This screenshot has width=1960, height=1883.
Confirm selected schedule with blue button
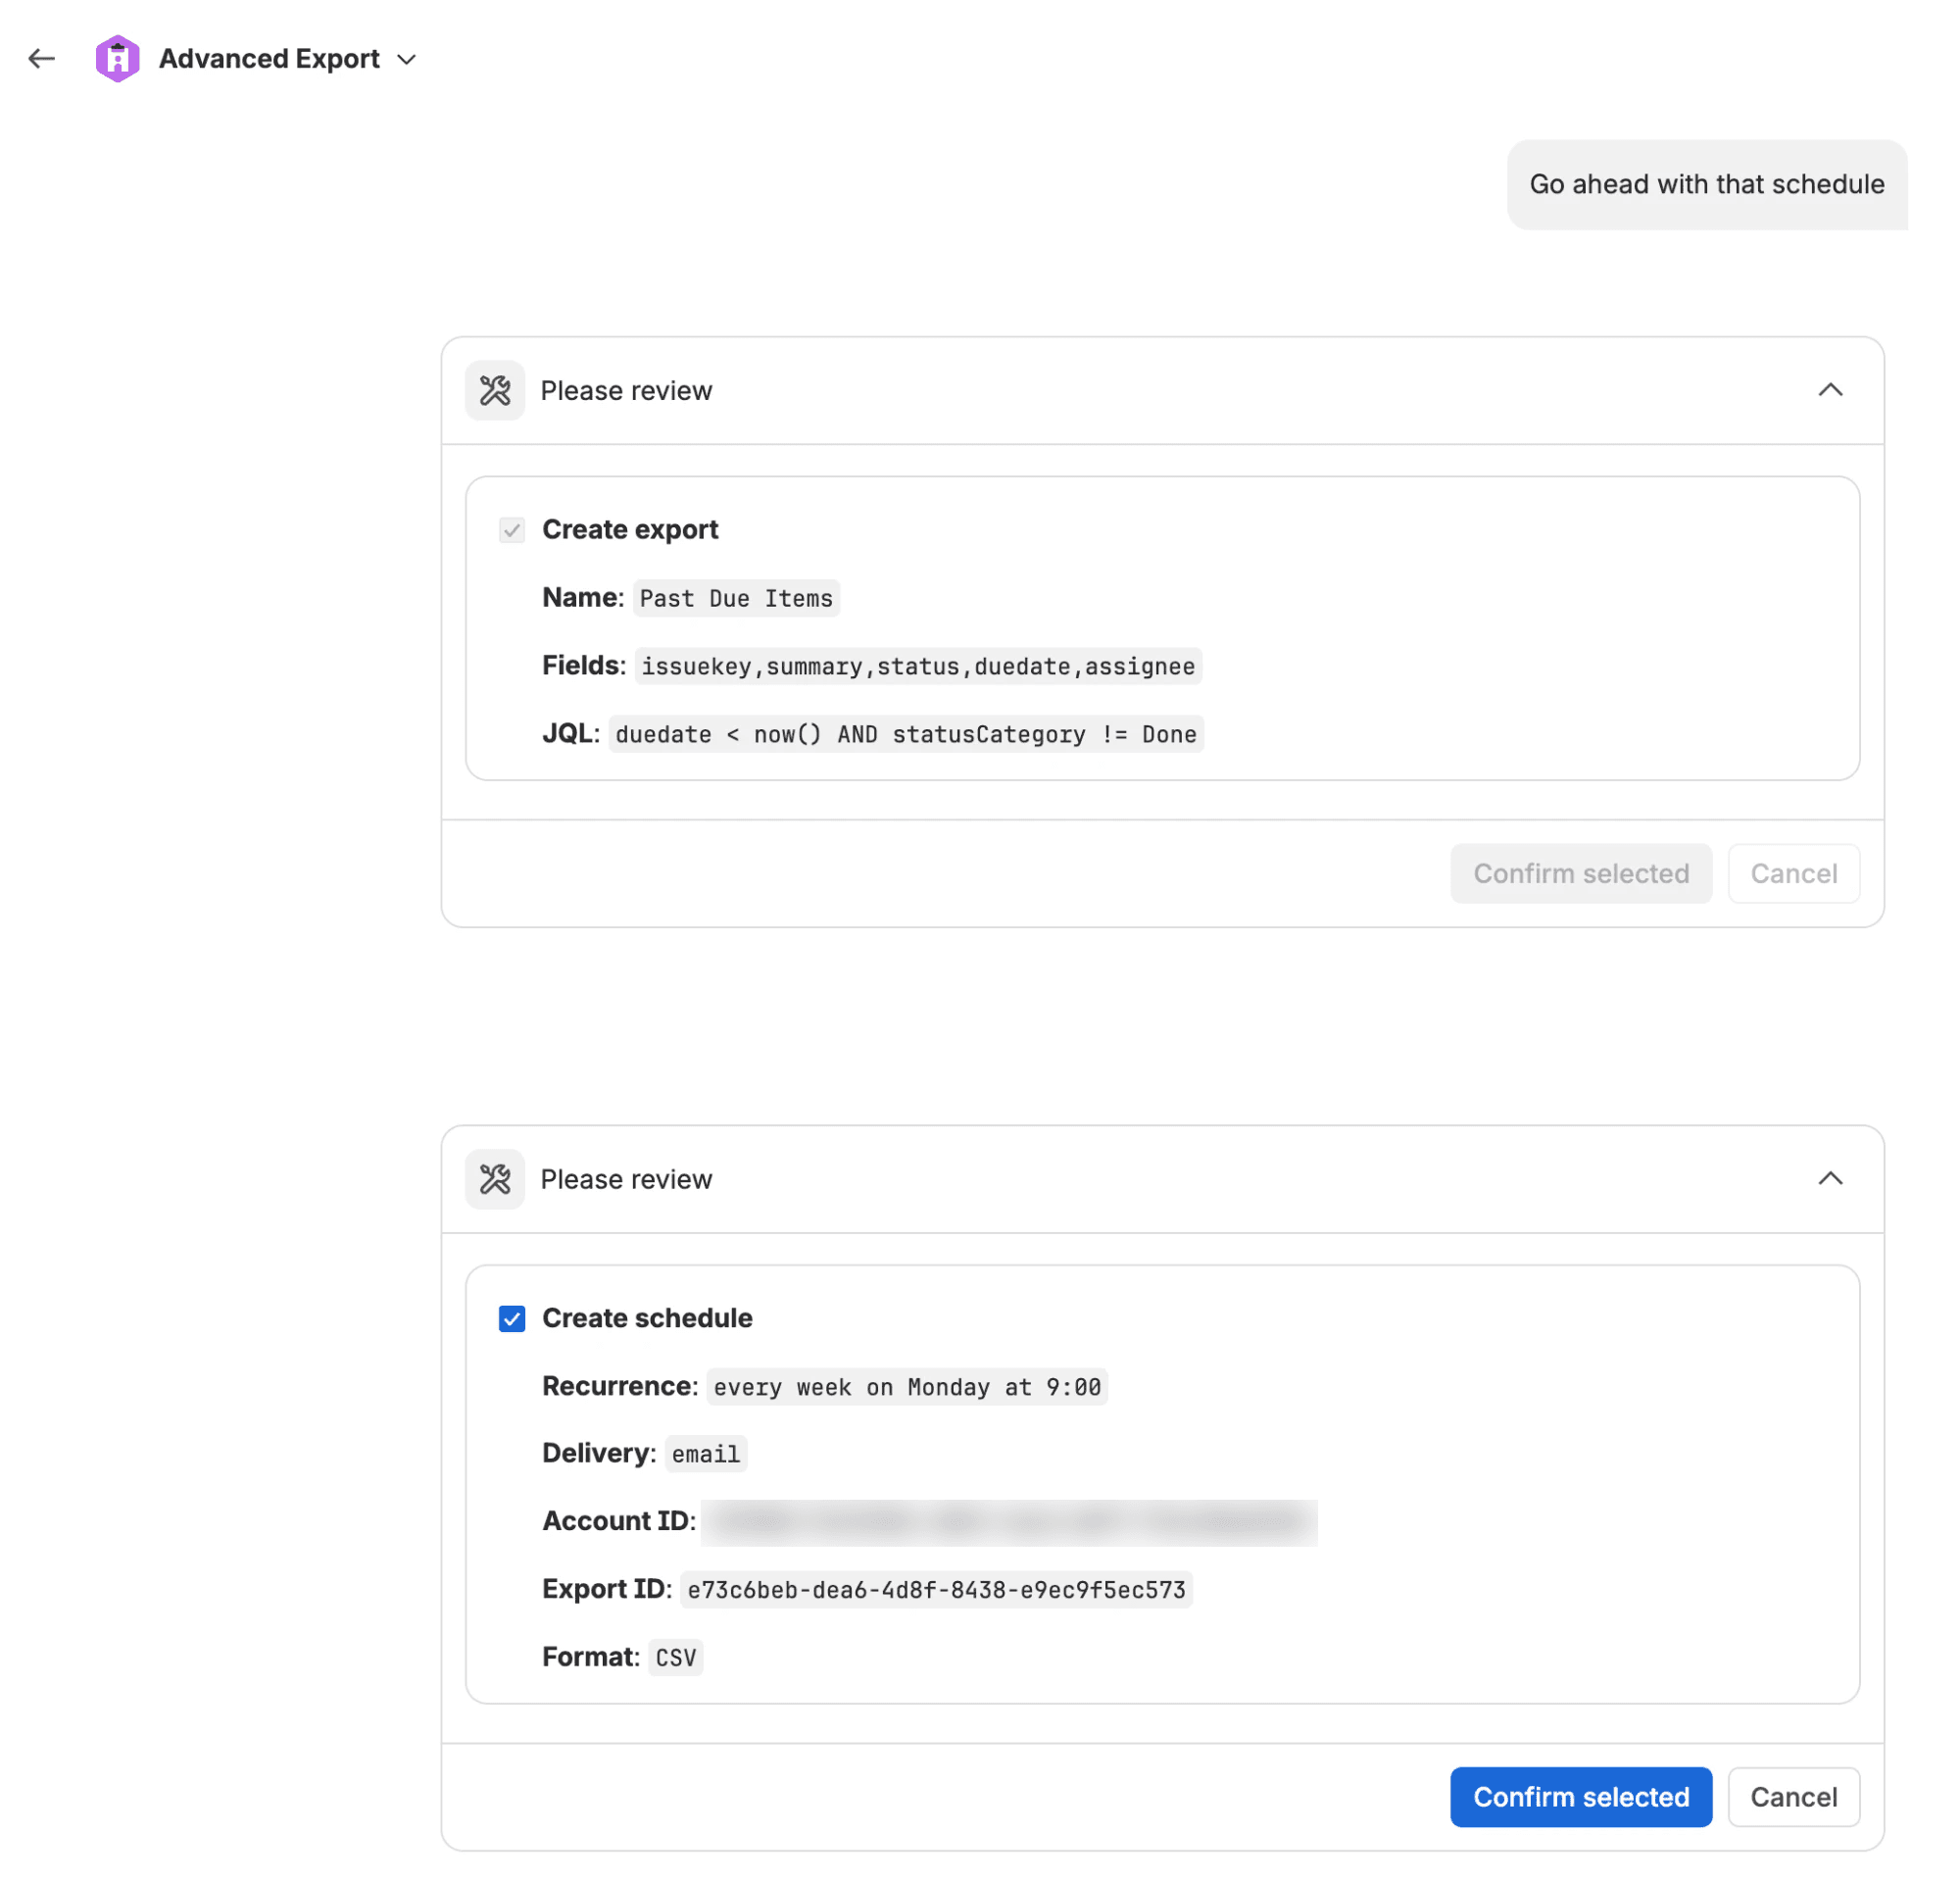pos(1582,1798)
